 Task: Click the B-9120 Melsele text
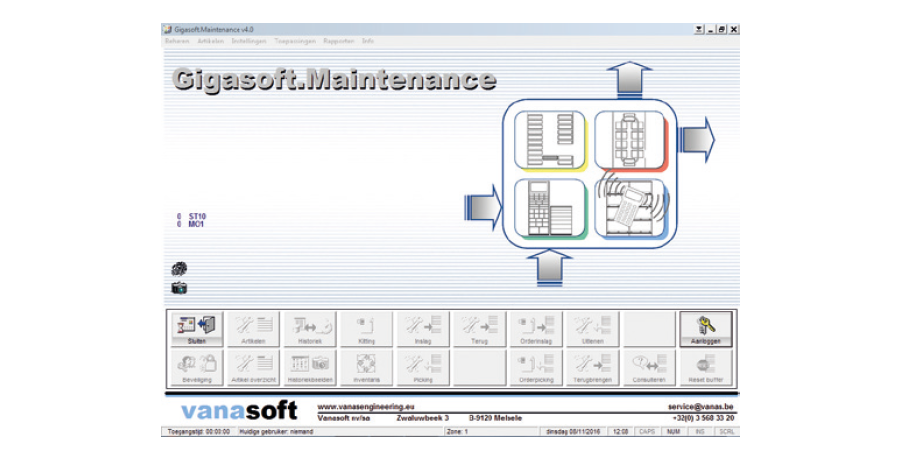tap(495, 418)
